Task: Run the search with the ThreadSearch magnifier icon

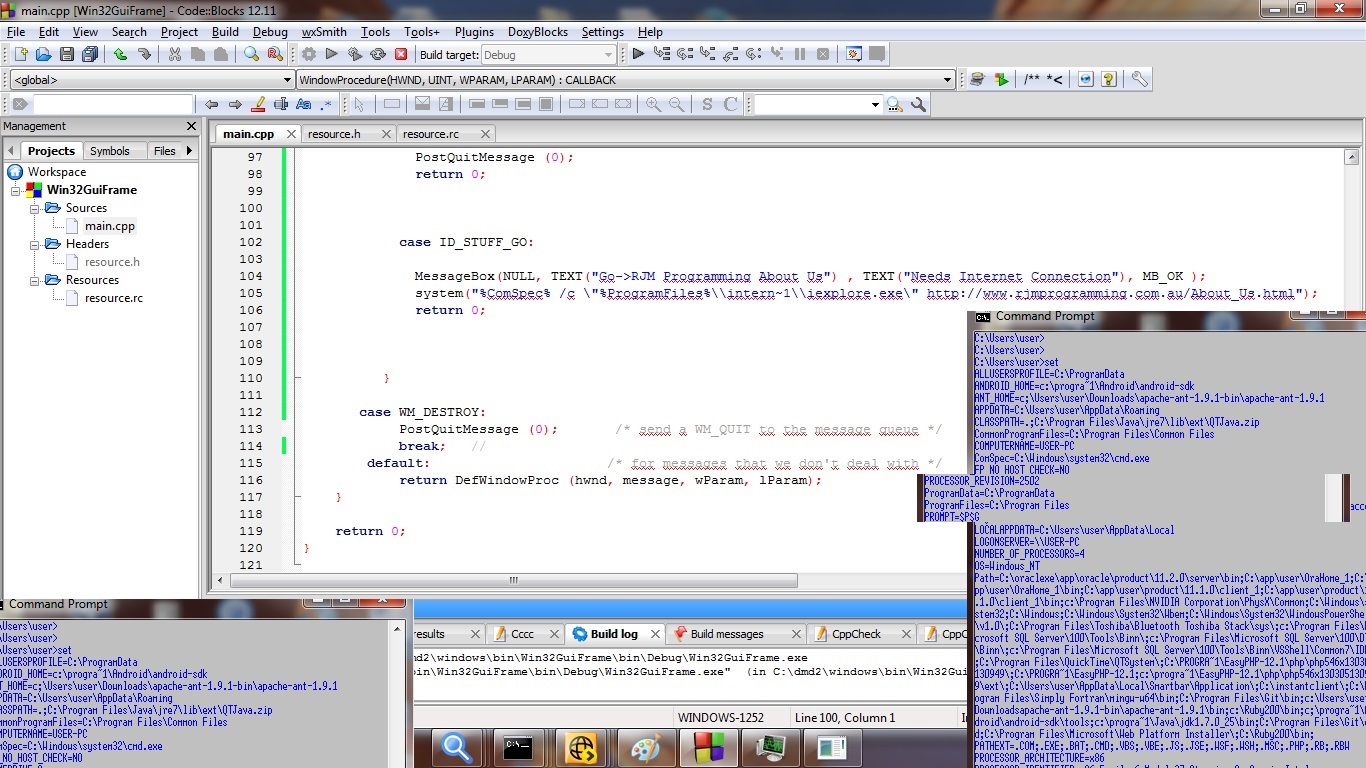Action: click(x=894, y=104)
